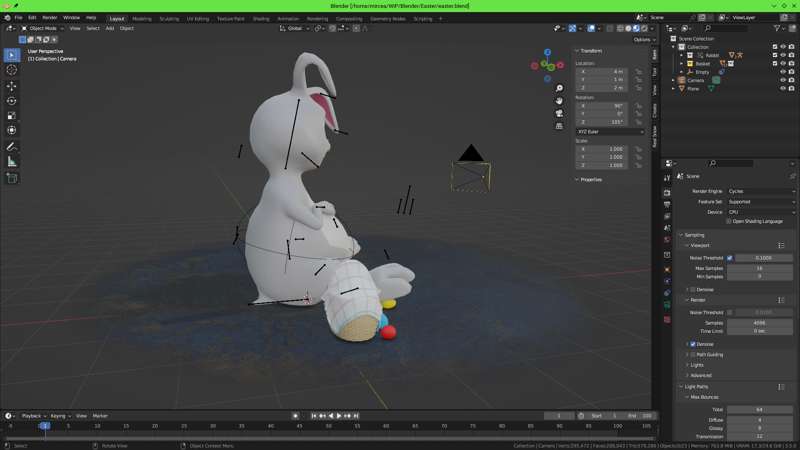Screen dimensions: 800x450
Task: Select the Measure tool
Action: point(12,161)
